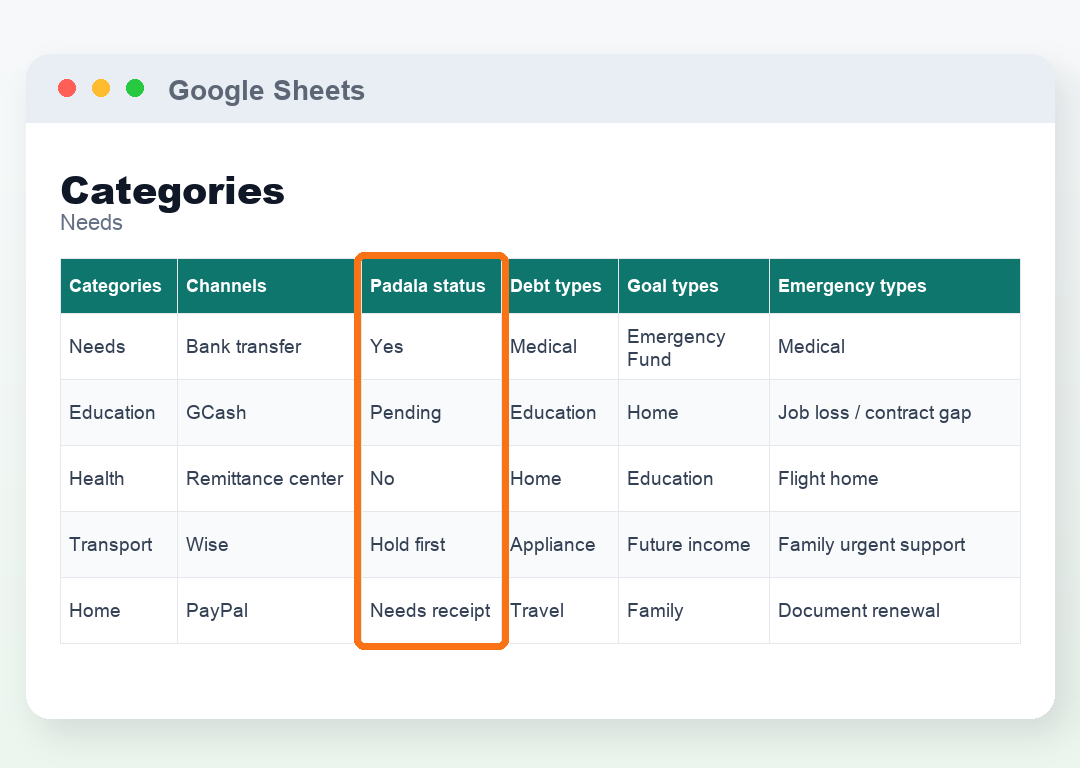
Task: Select the GCash channel cell
Action: pyautogui.click(x=269, y=413)
